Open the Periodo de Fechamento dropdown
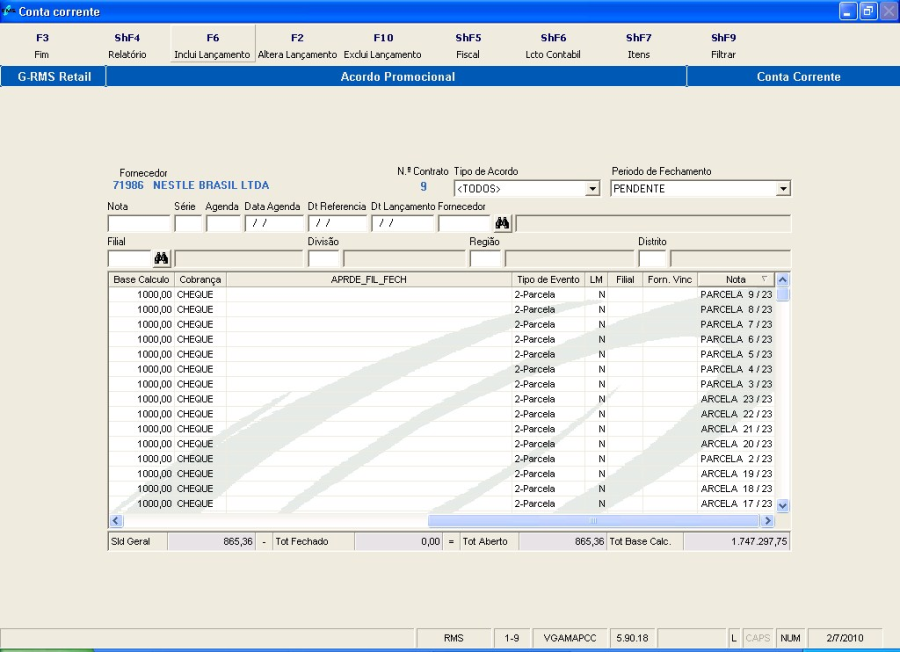 (x=783, y=188)
